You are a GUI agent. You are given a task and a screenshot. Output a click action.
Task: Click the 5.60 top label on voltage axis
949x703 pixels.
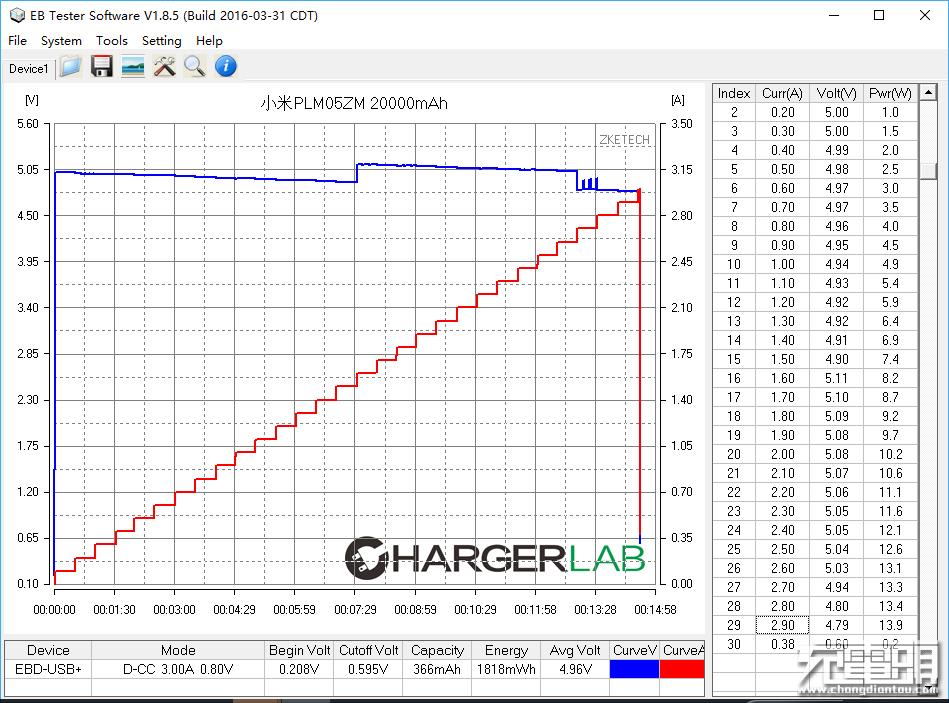point(28,123)
